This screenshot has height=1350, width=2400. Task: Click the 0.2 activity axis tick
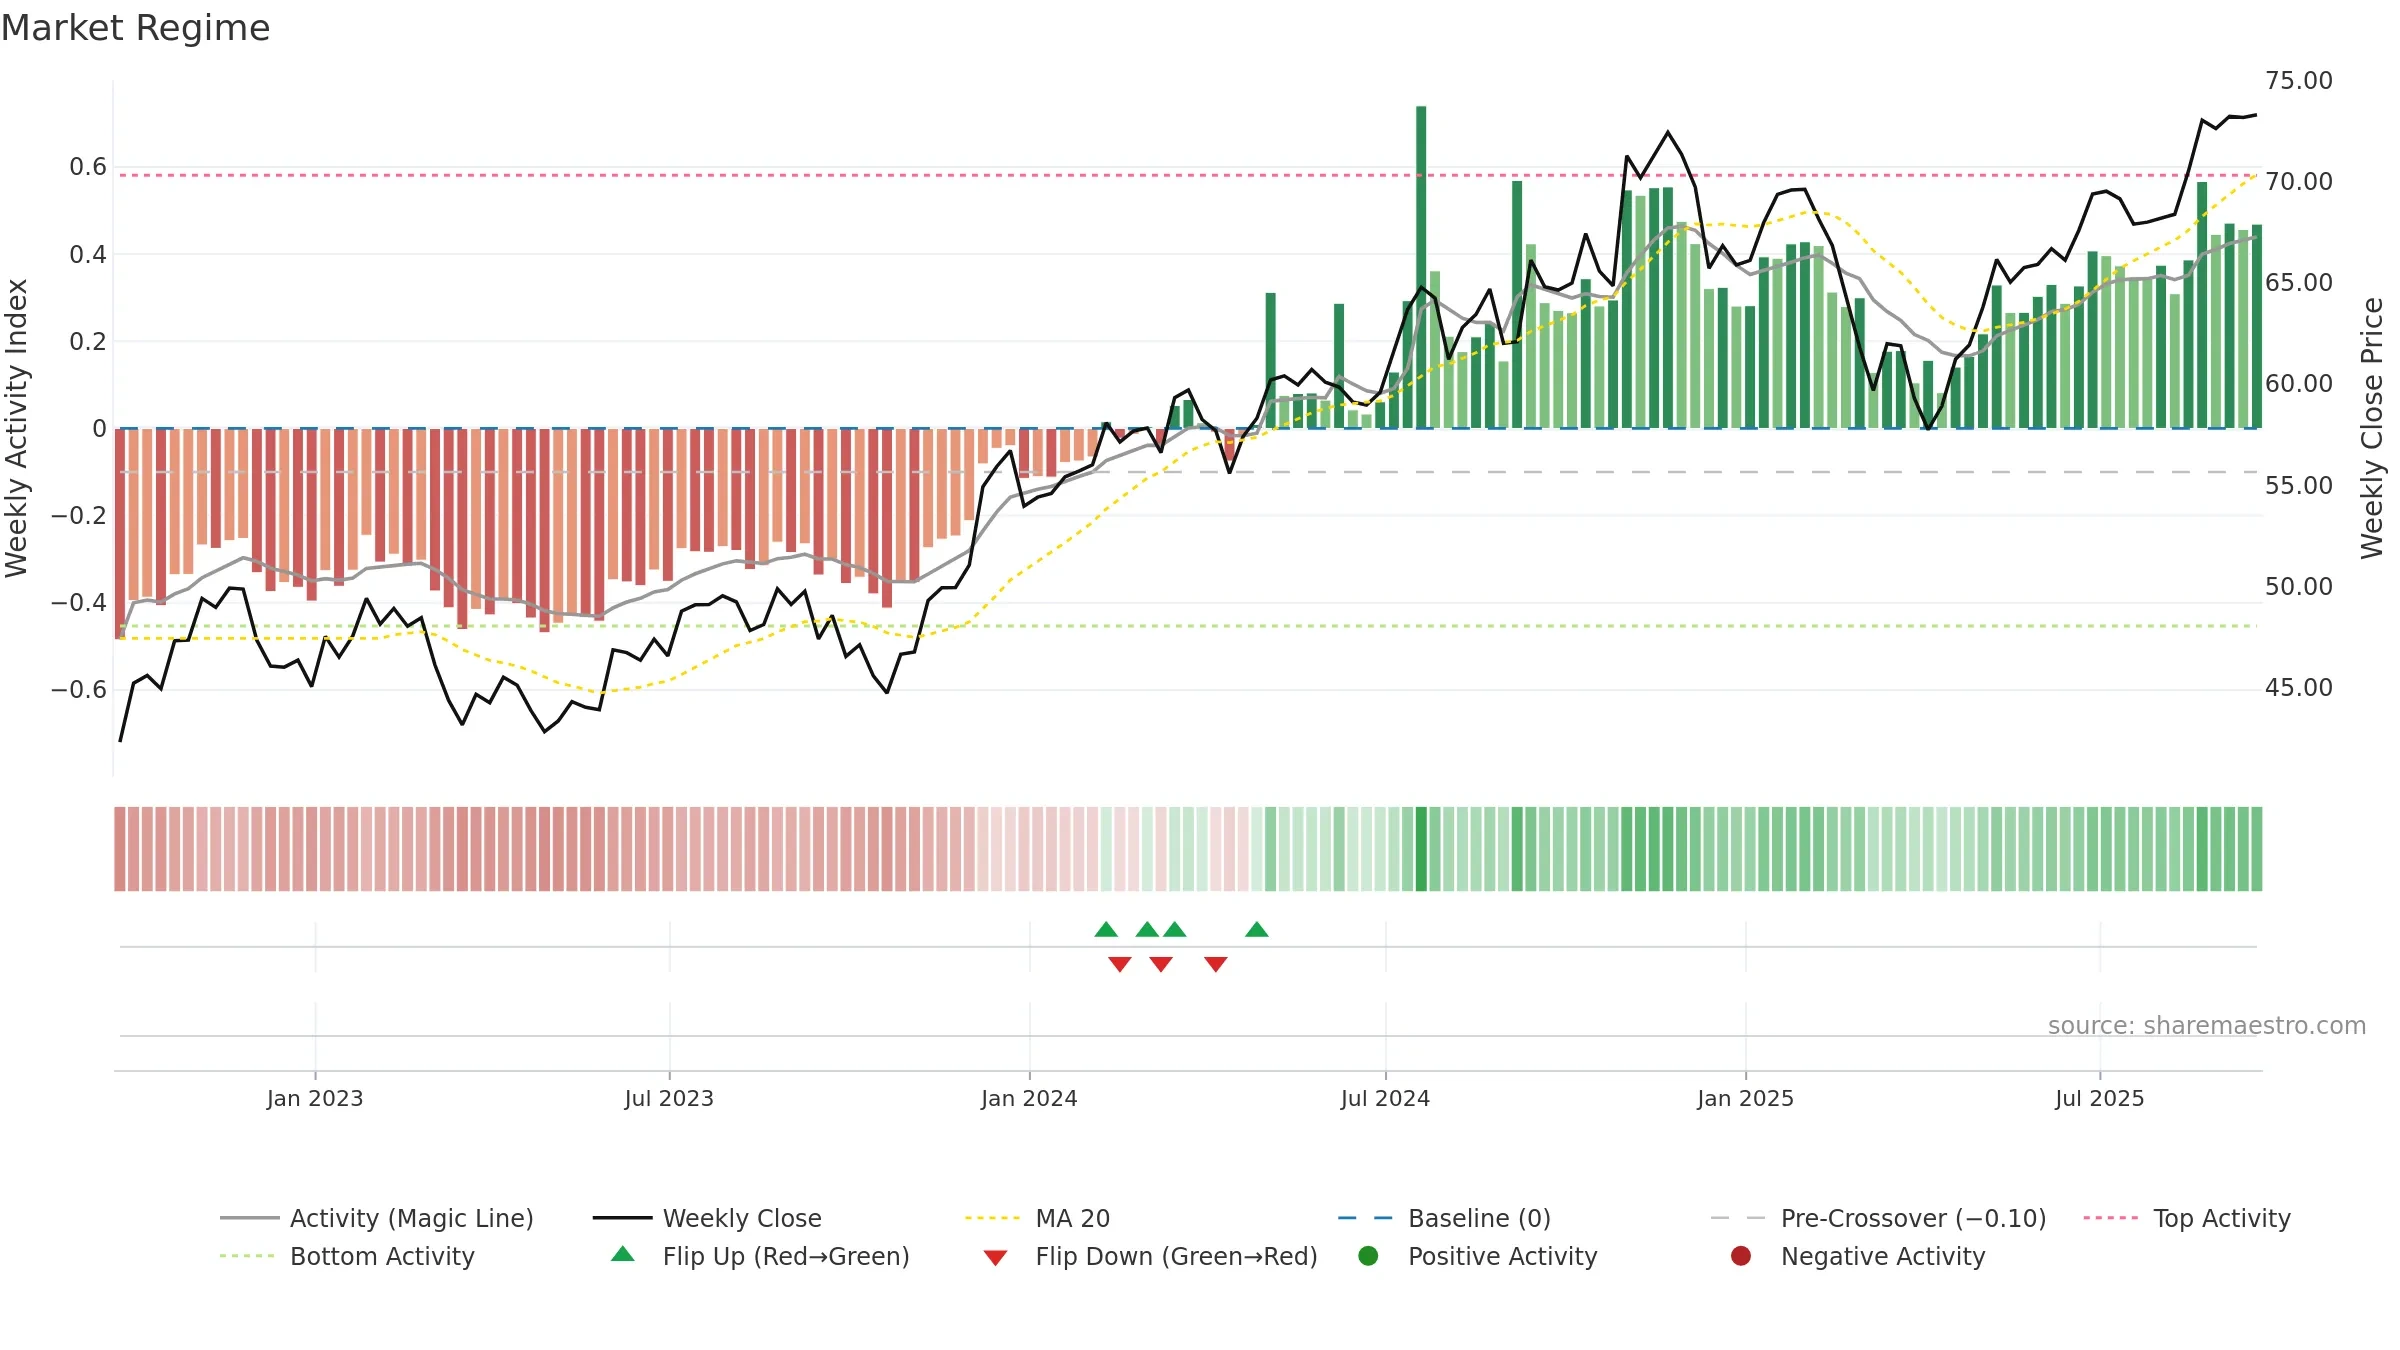click(88, 342)
